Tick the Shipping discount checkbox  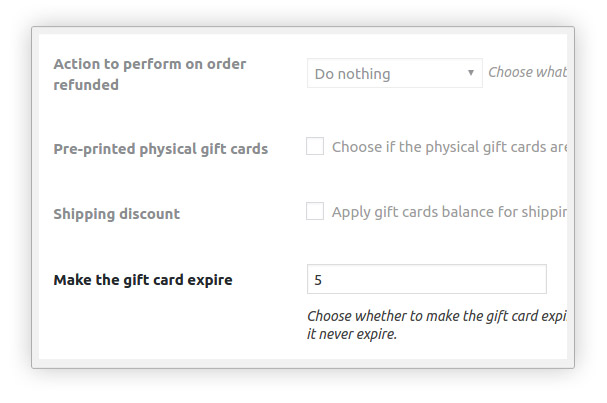[x=315, y=211]
